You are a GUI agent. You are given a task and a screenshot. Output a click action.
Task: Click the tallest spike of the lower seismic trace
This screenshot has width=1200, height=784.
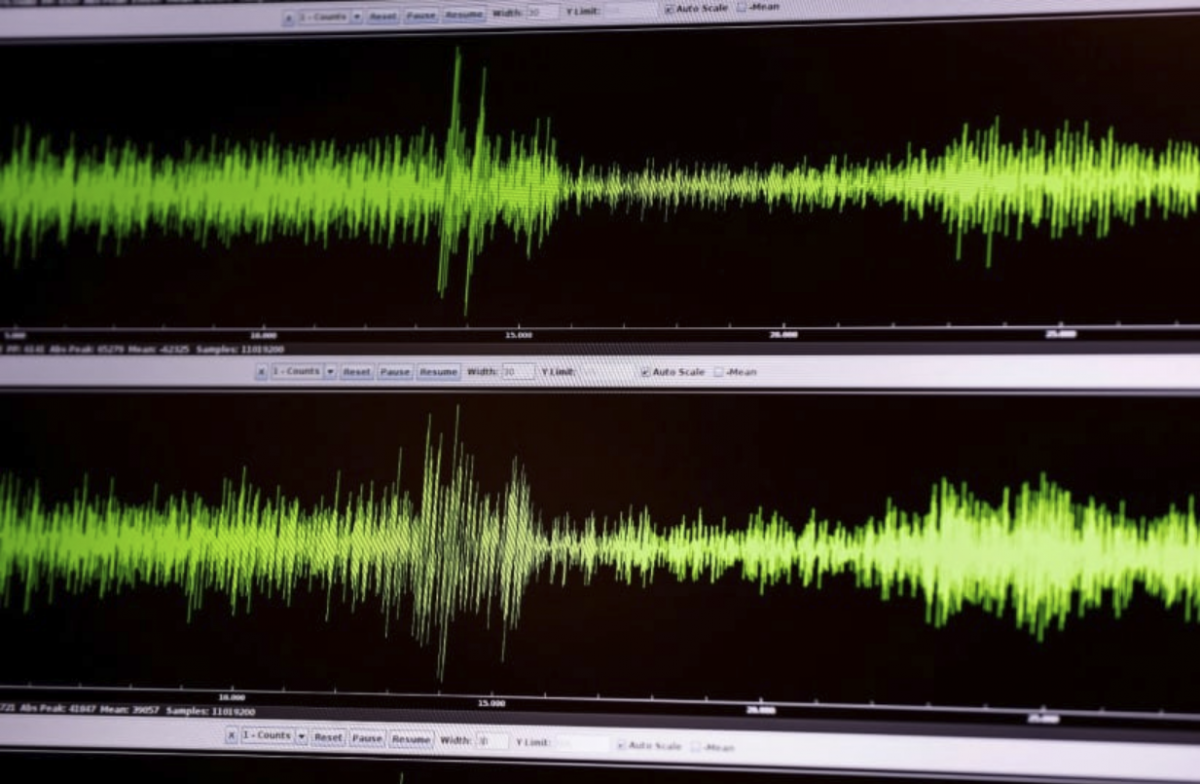(x=456, y=450)
